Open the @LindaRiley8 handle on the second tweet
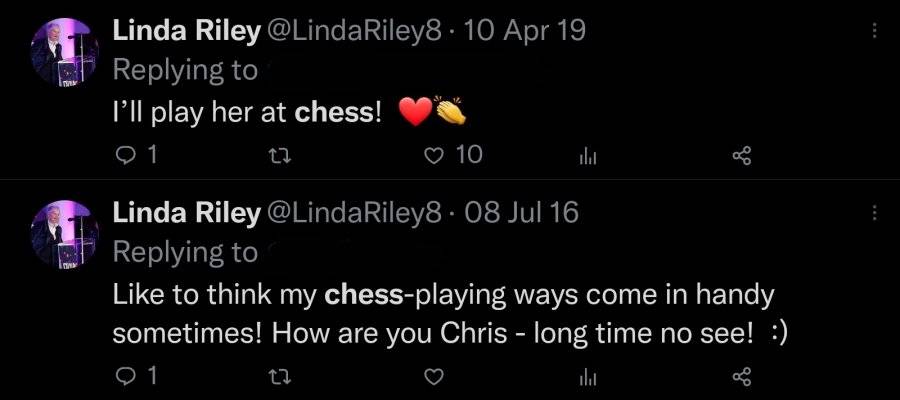This screenshot has height=400, width=900. pos(352,213)
